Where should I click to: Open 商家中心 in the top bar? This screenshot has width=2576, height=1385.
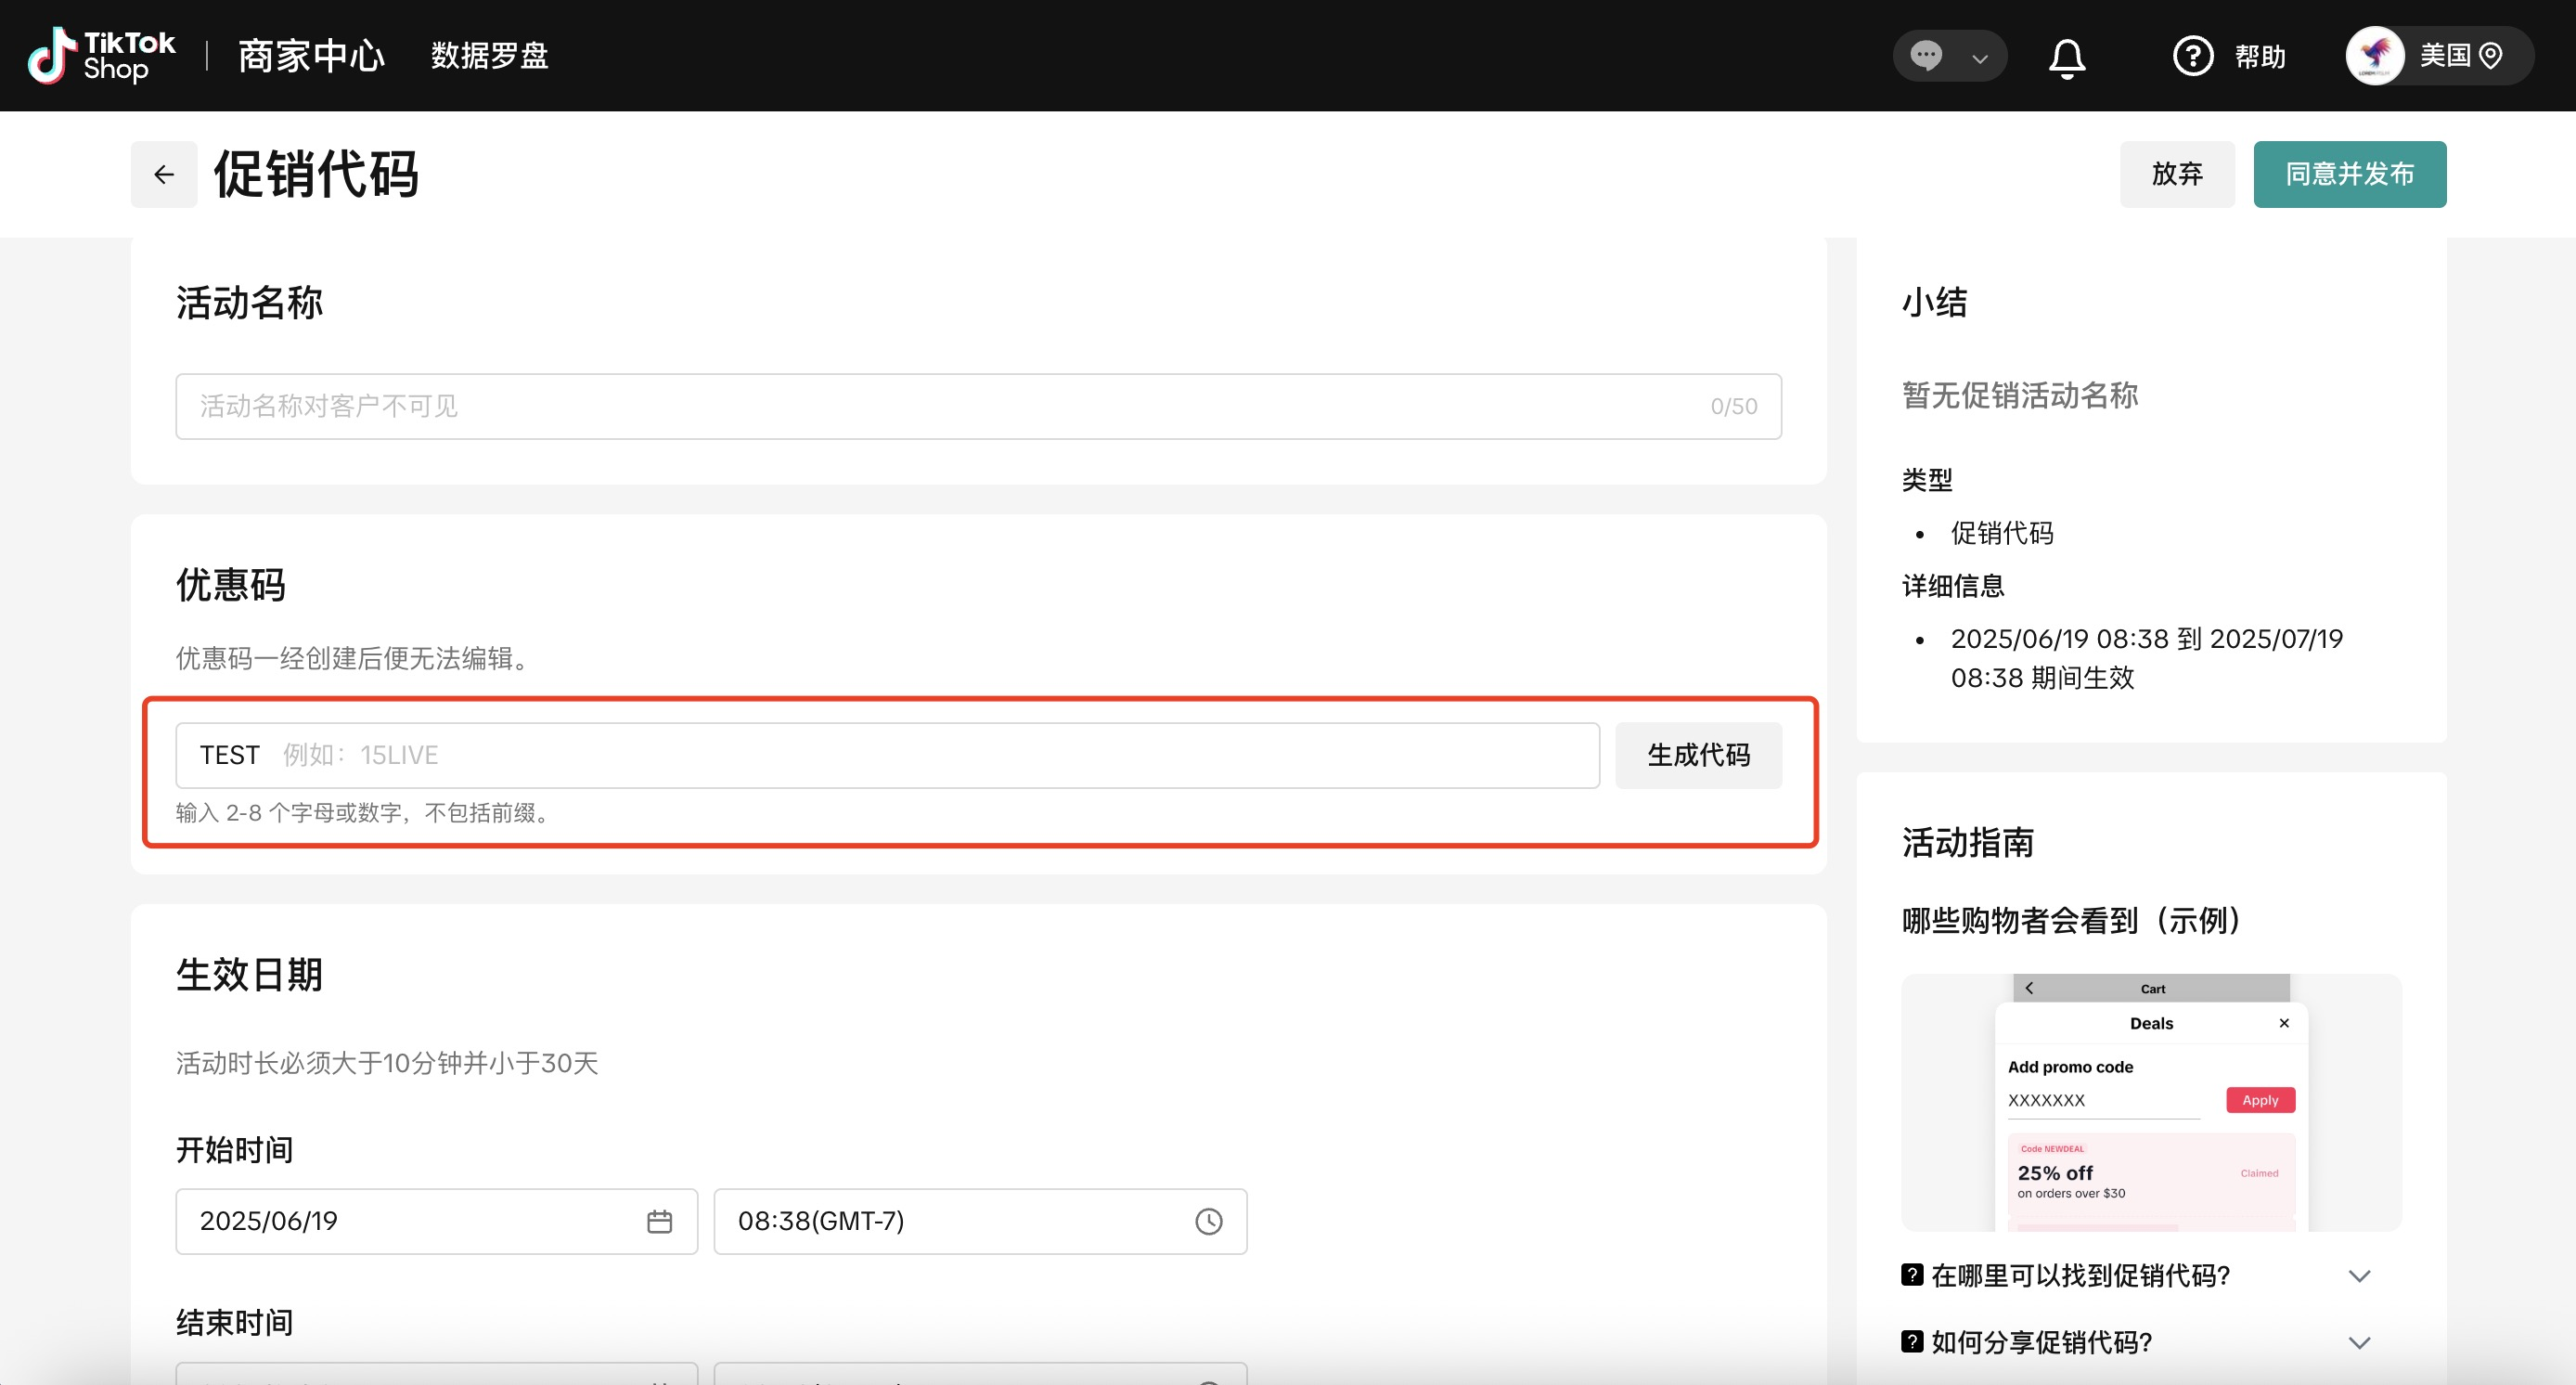pyautogui.click(x=311, y=56)
